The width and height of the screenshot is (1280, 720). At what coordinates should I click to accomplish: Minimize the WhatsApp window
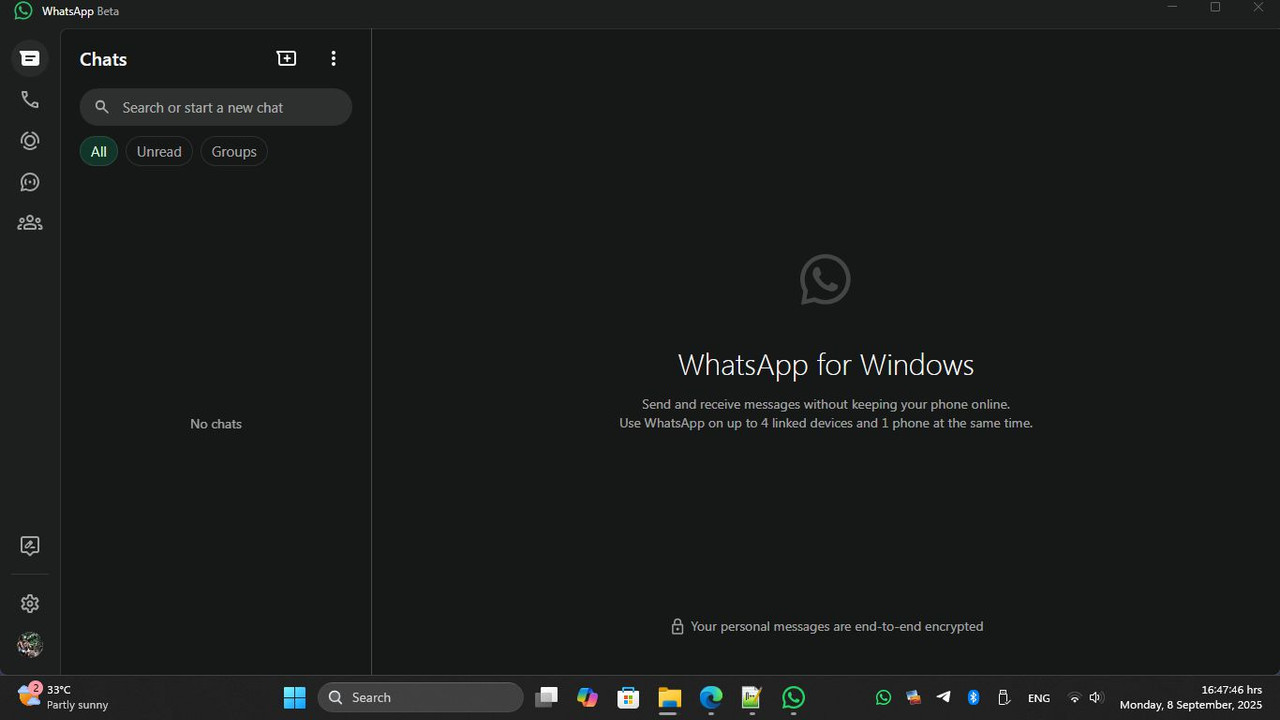click(x=1172, y=7)
